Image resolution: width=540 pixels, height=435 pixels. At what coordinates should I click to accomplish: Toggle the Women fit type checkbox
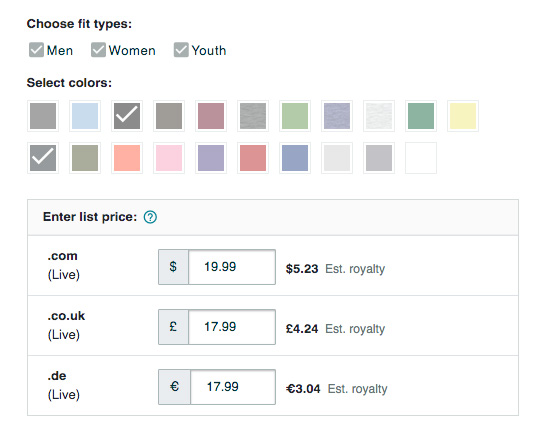point(98,50)
